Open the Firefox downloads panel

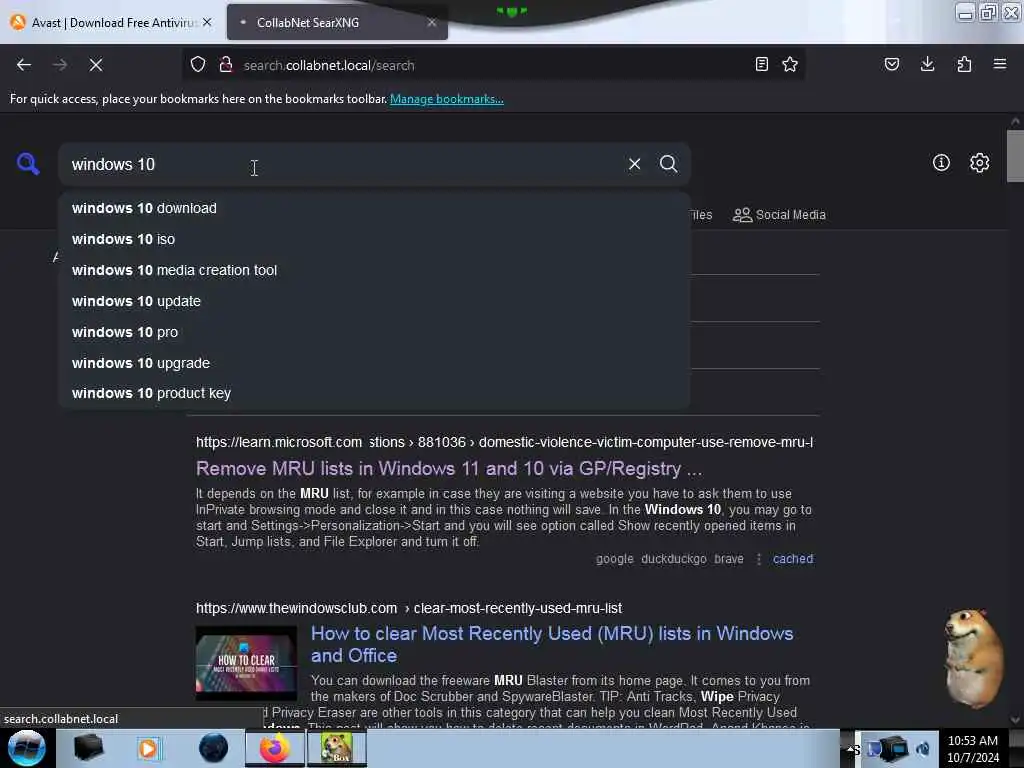(x=927, y=65)
